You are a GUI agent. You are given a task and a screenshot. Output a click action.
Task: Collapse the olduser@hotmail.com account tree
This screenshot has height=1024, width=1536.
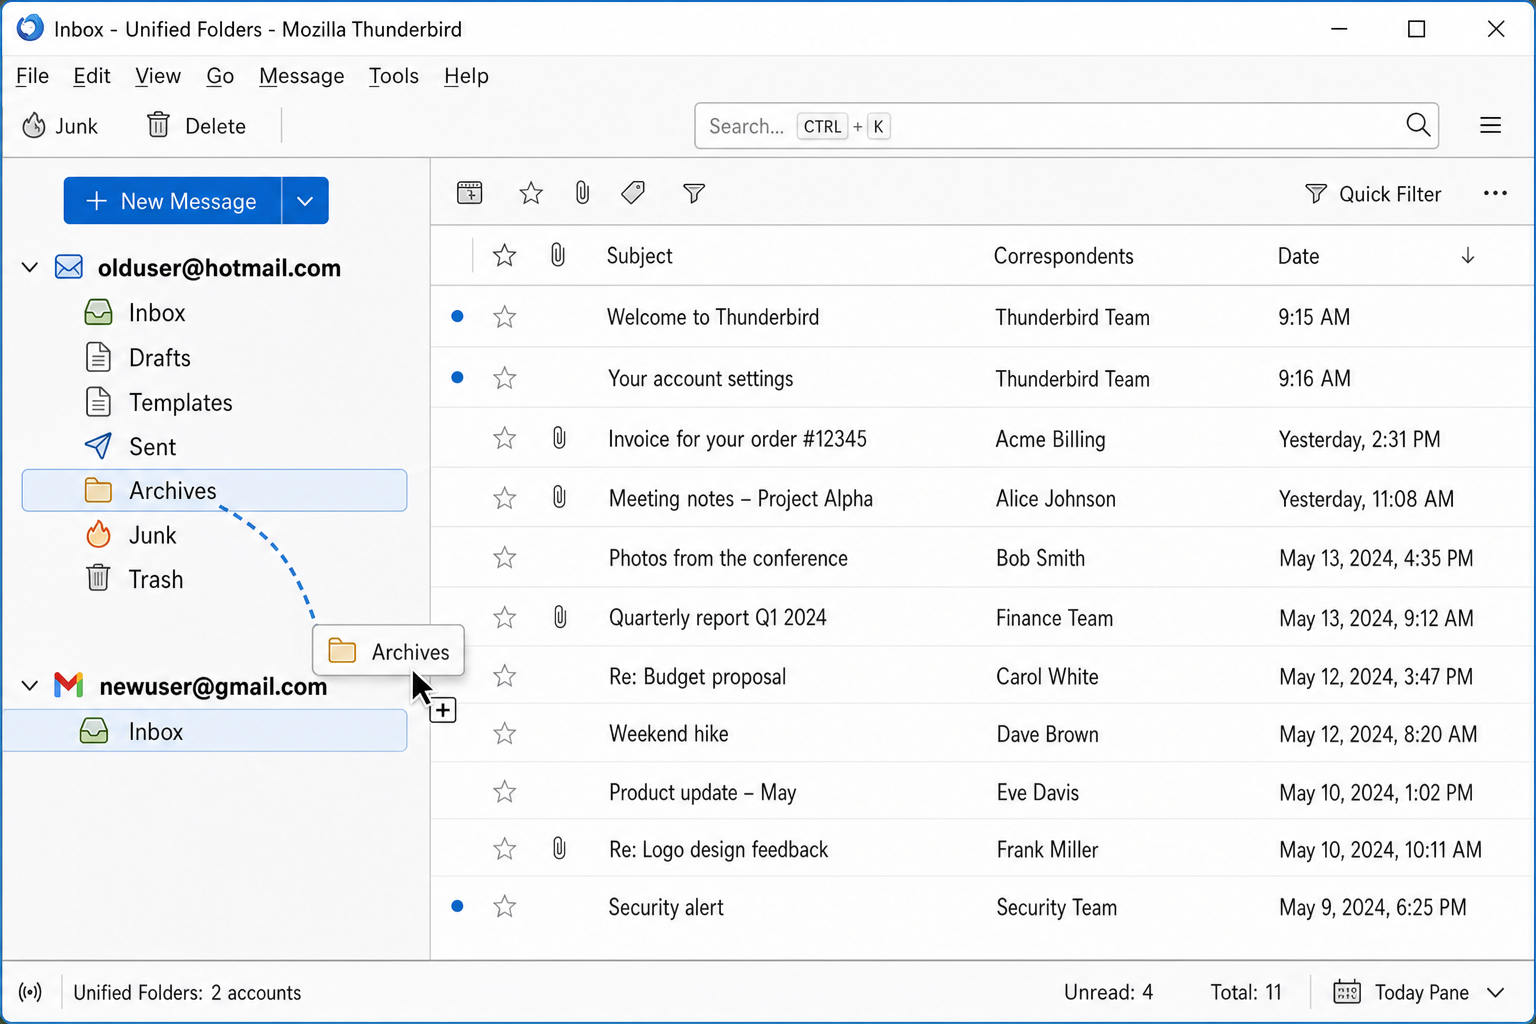(x=30, y=267)
